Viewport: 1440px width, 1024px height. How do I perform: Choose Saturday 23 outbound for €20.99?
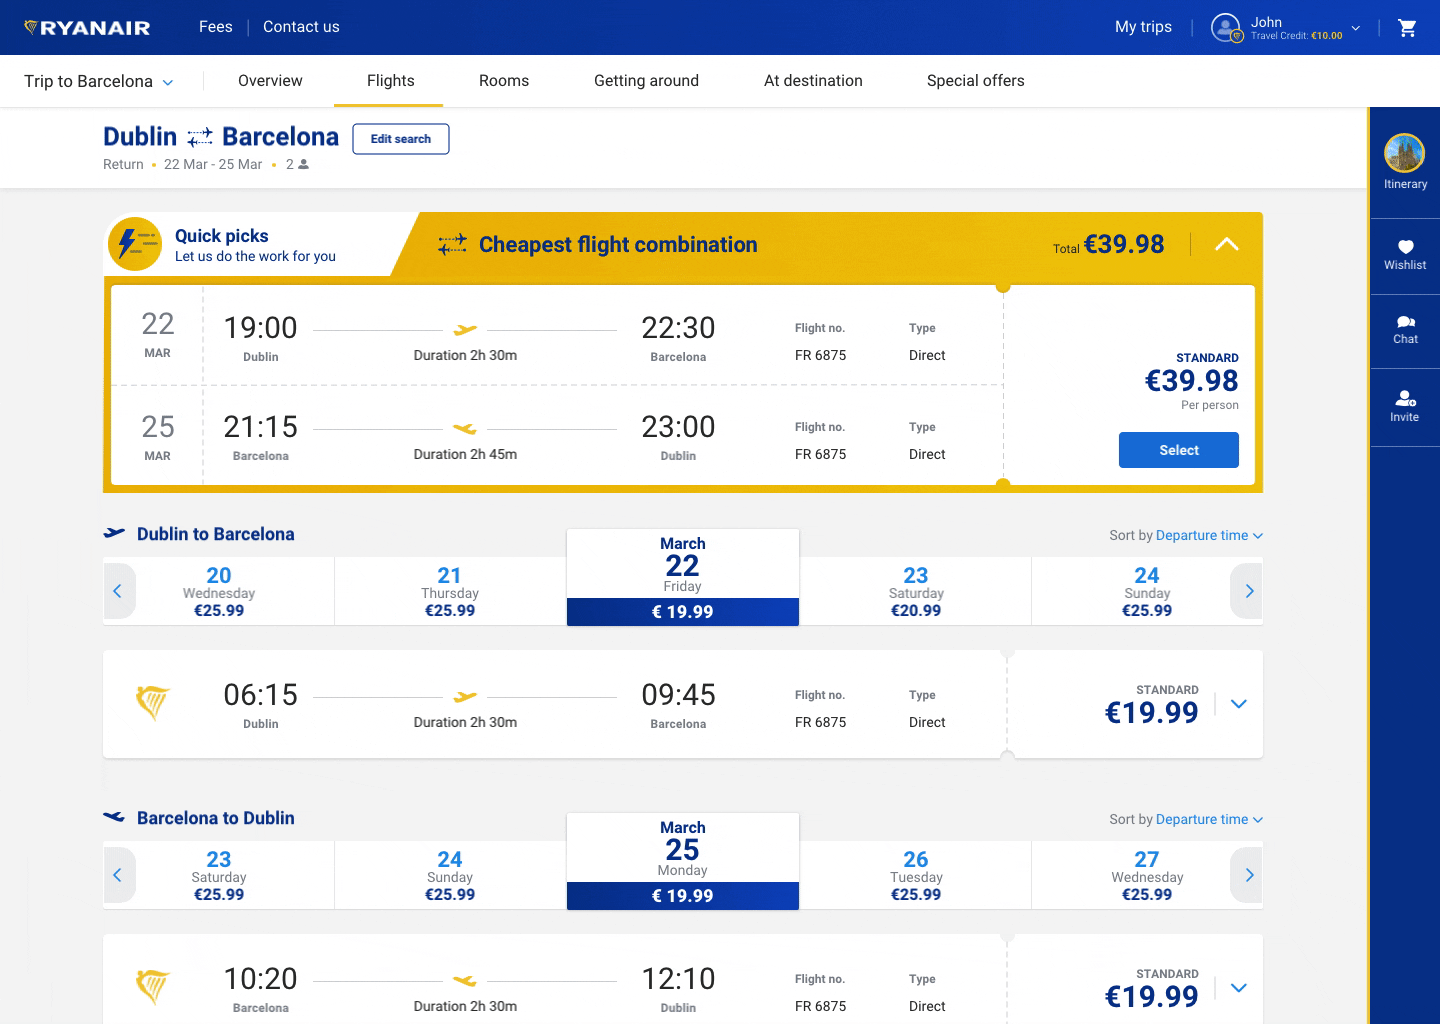tap(915, 592)
